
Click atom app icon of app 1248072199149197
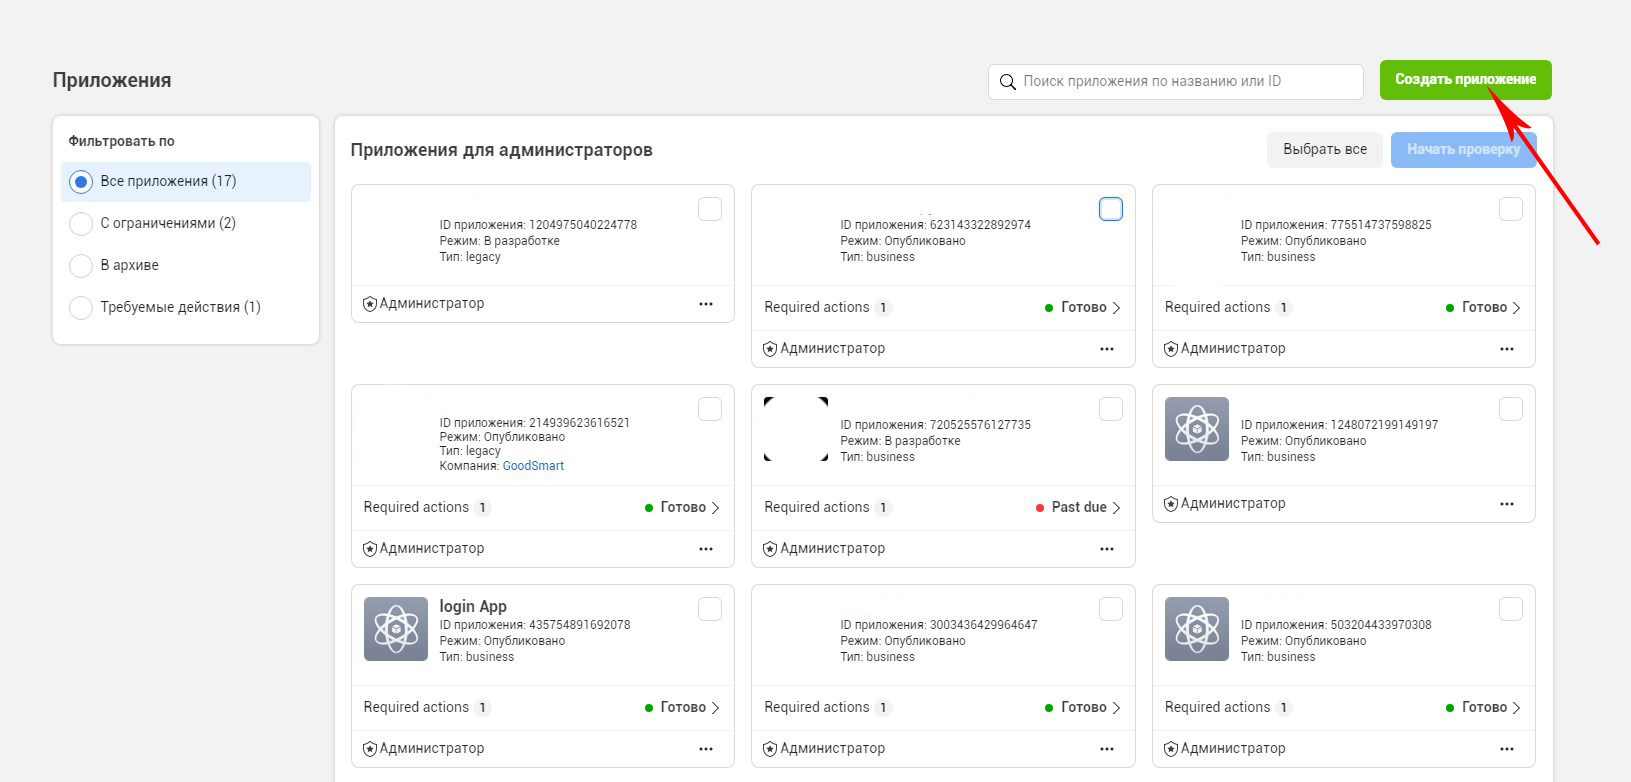pyautogui.click(x=1197, y=429)
